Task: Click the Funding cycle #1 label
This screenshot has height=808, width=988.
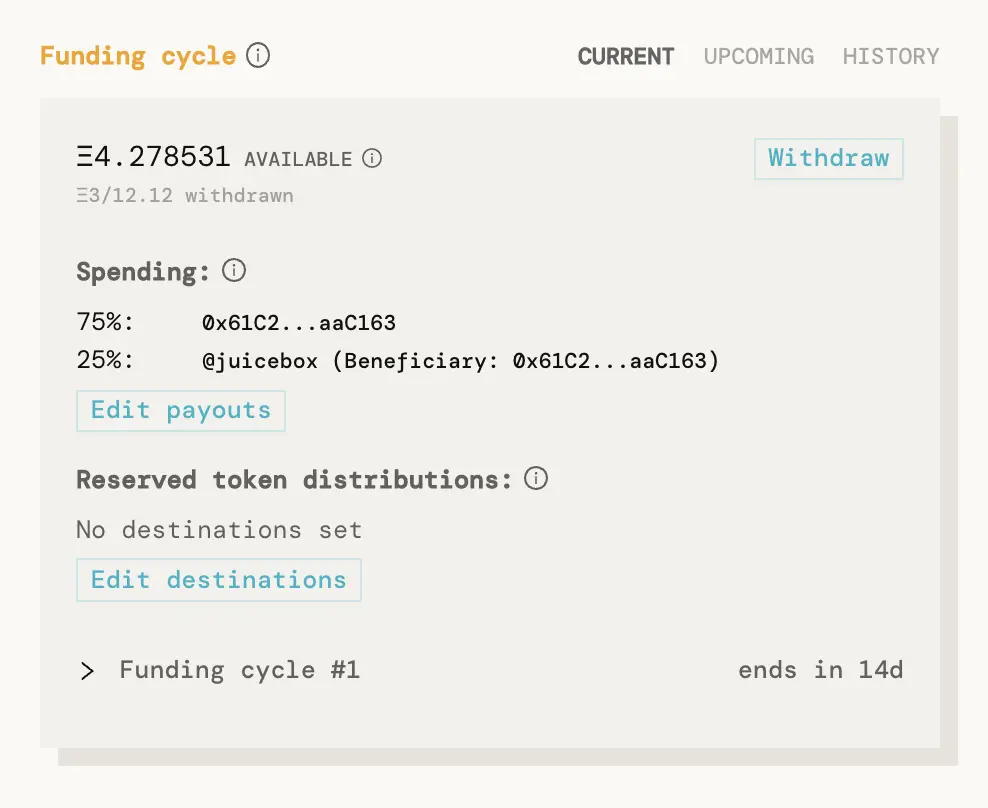Action: [239, 670]
